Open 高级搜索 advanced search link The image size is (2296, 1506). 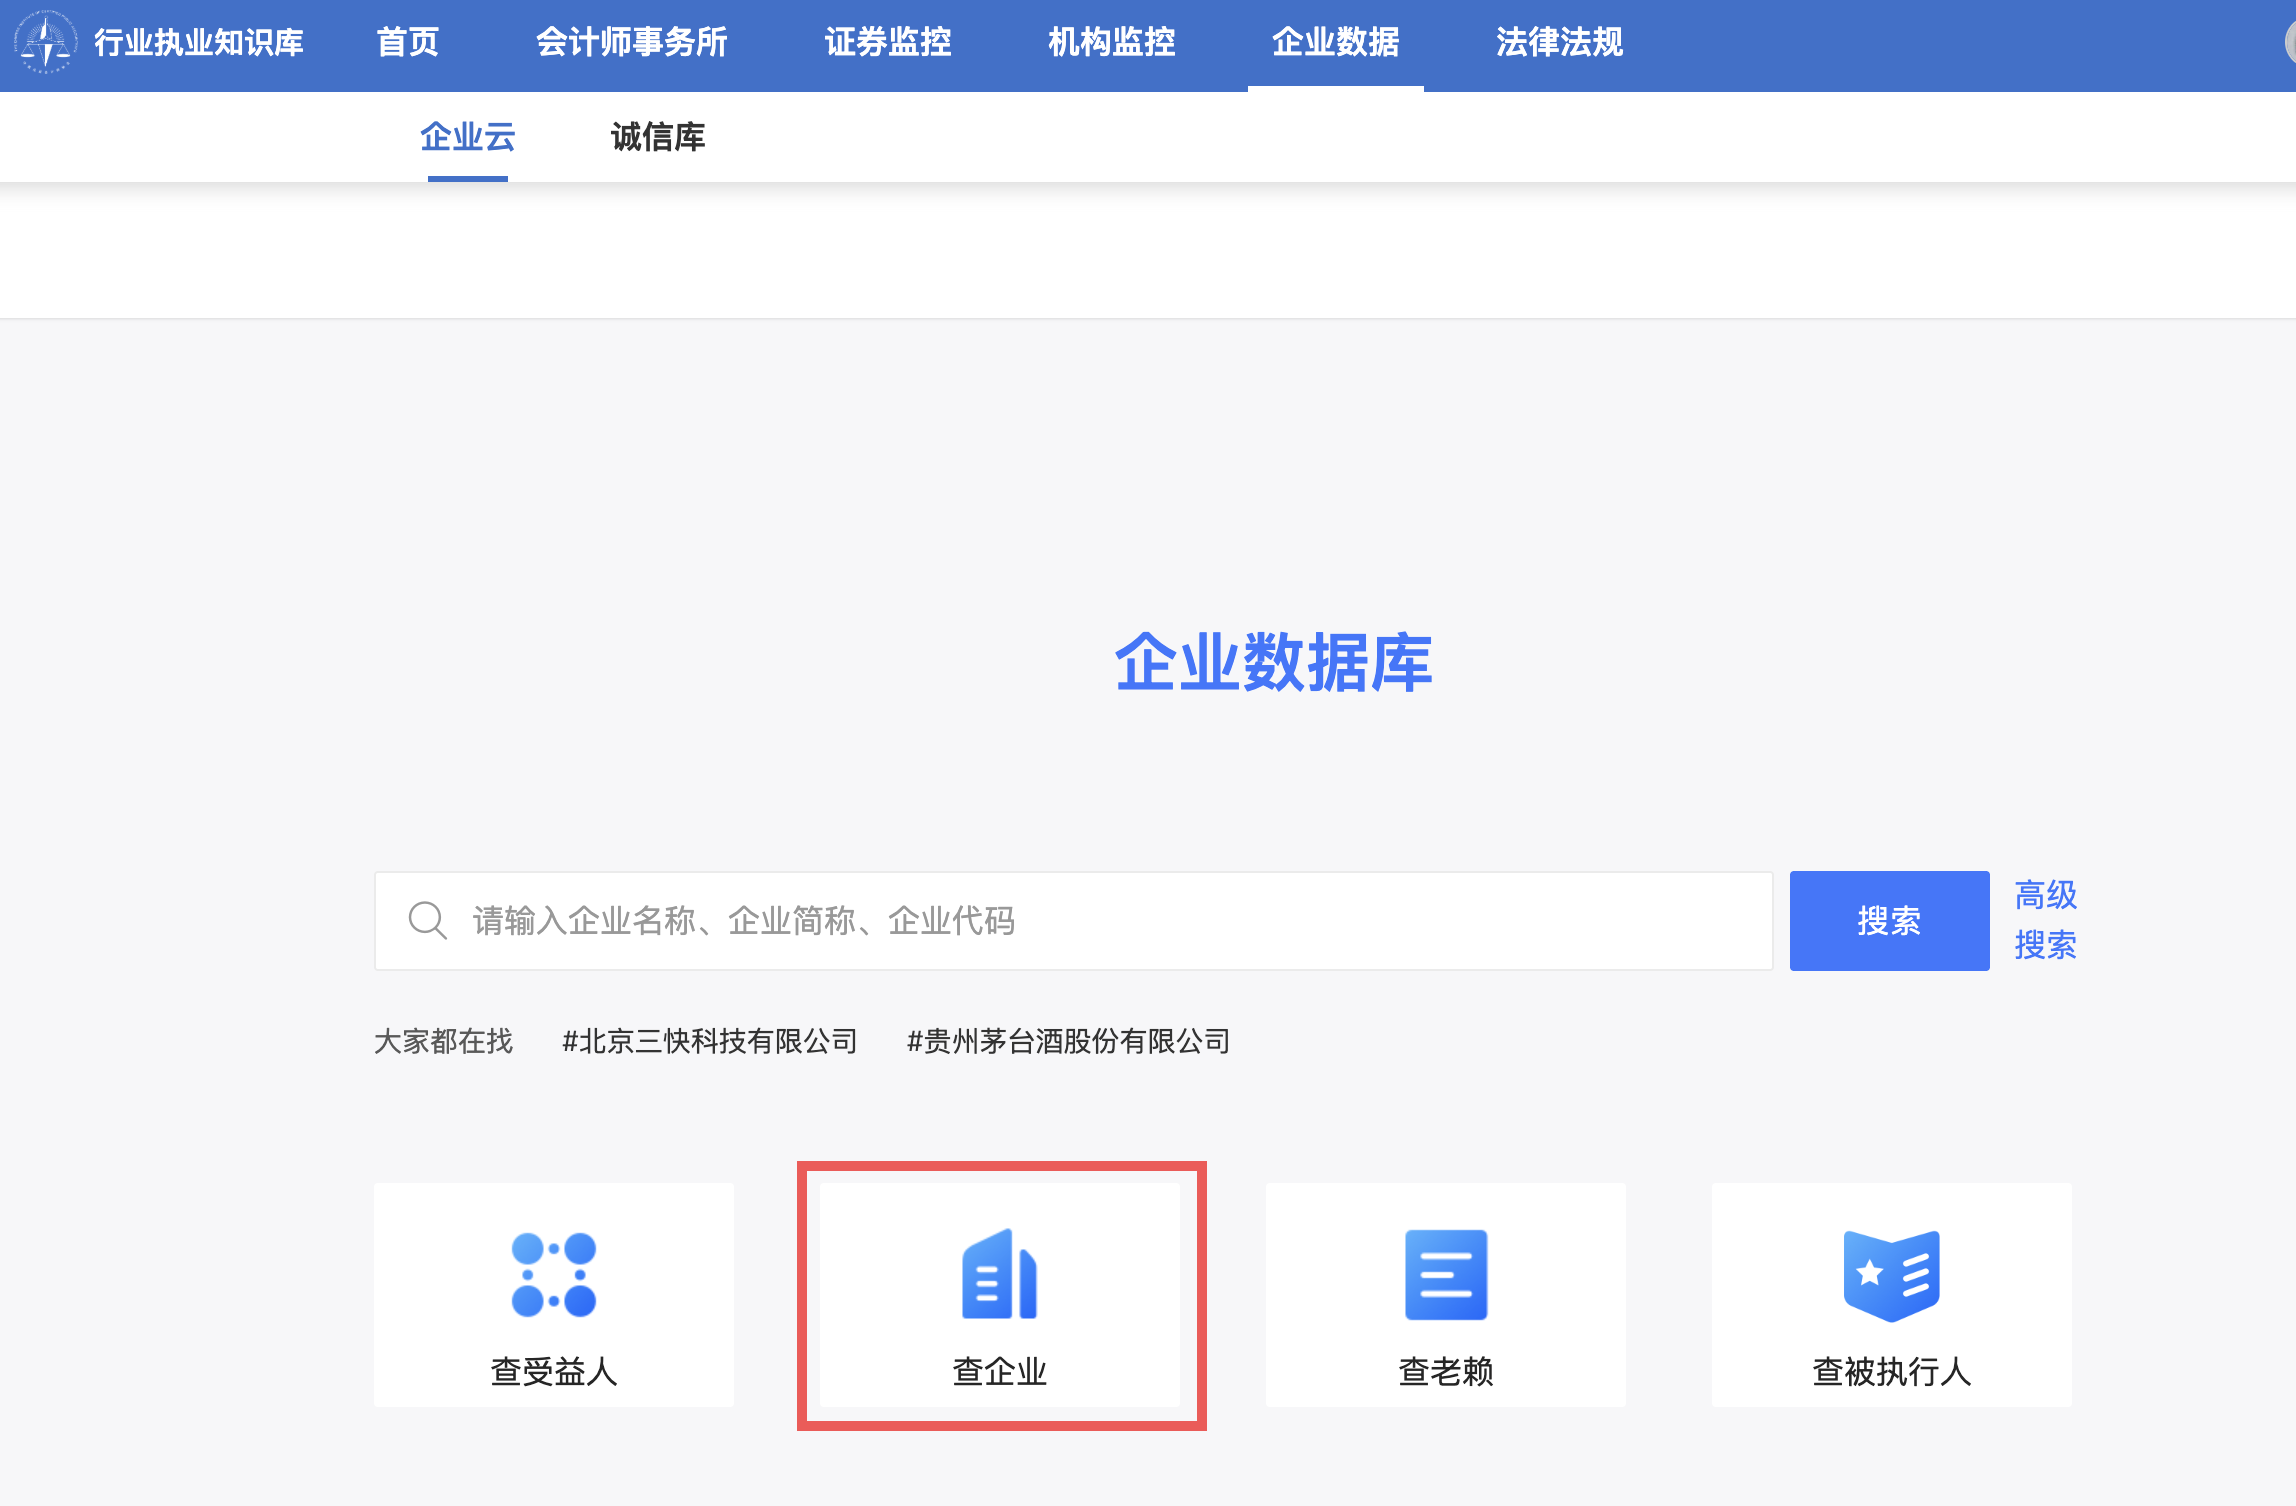(x=2046, y=920)
